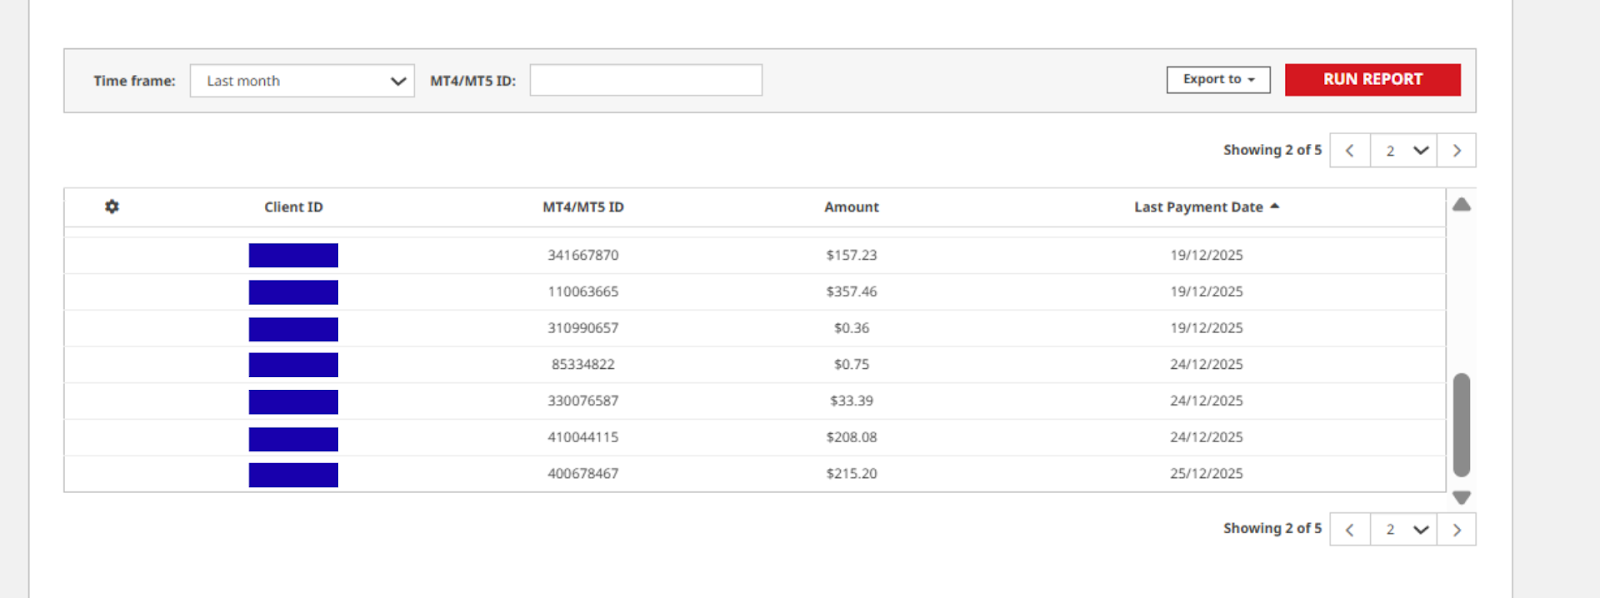Open table column settings gear icon
1600x598 pixels.
[x=112, y=206]
